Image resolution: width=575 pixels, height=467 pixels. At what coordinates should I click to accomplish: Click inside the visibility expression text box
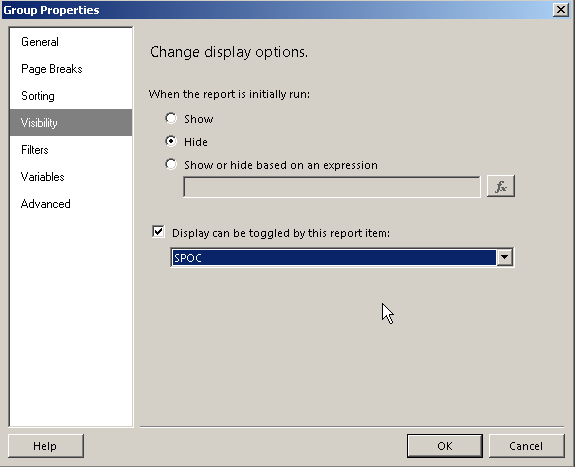[x=332, y=187]
